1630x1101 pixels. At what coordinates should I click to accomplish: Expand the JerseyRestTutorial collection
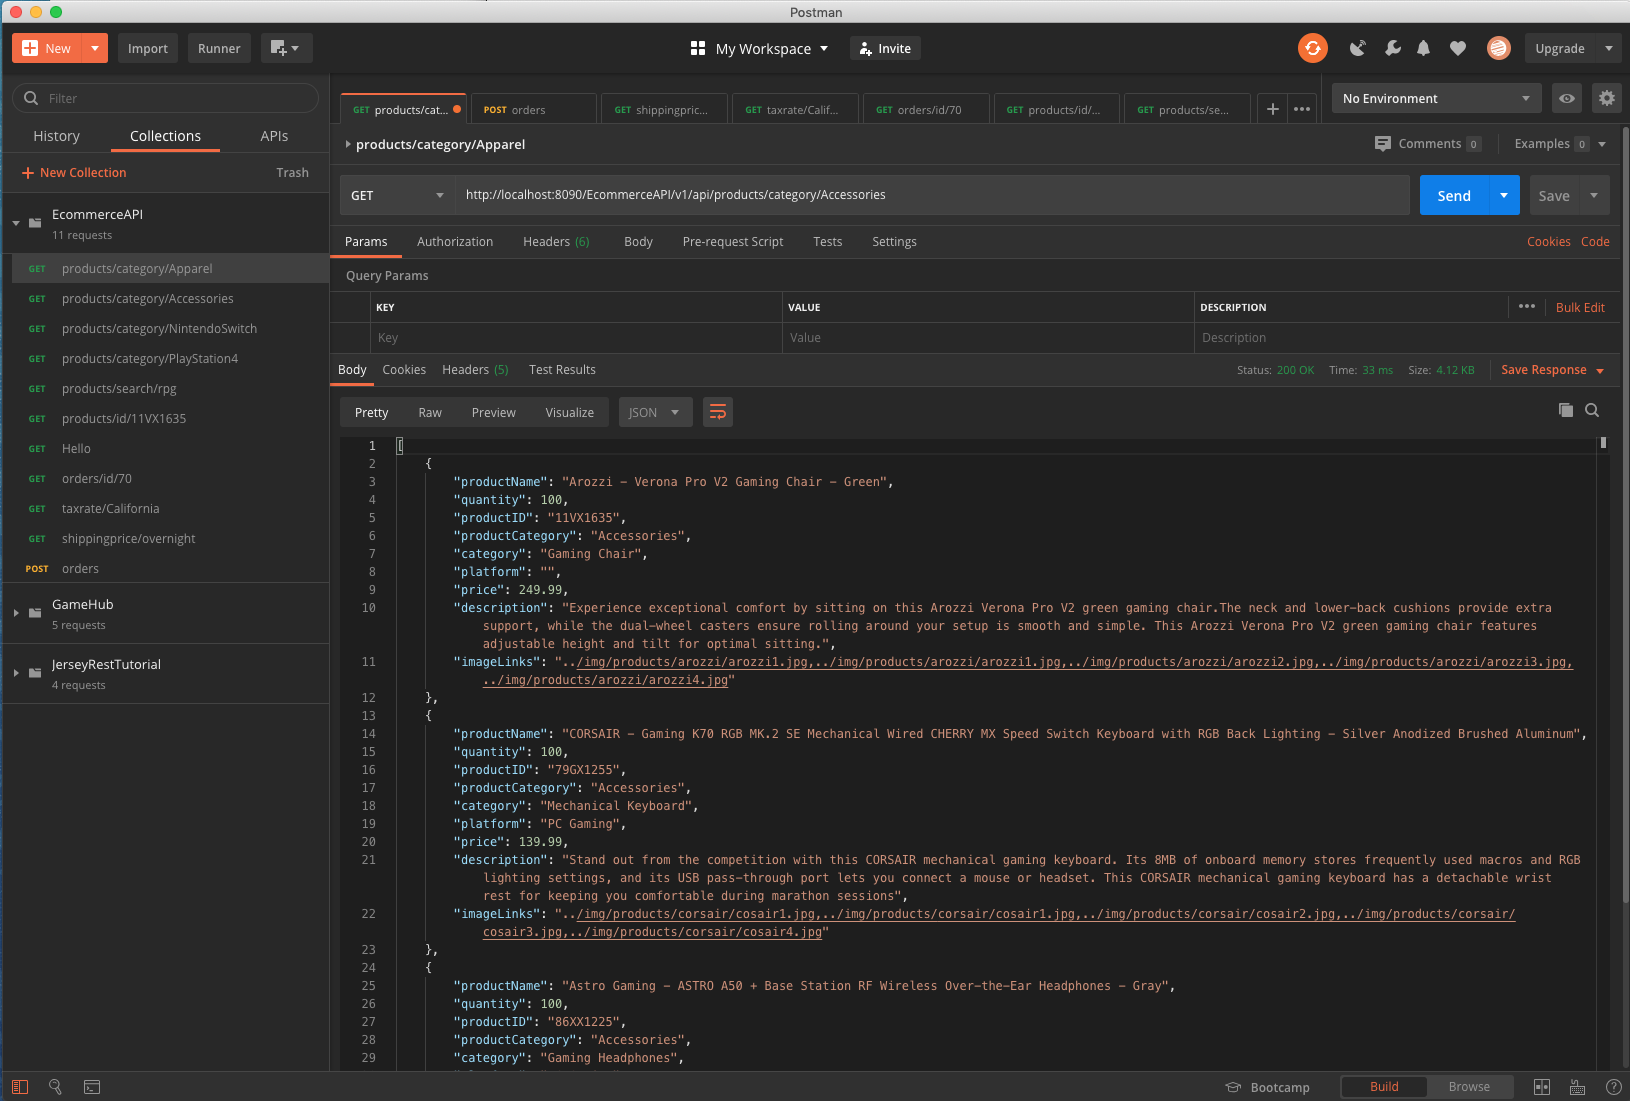16,673
